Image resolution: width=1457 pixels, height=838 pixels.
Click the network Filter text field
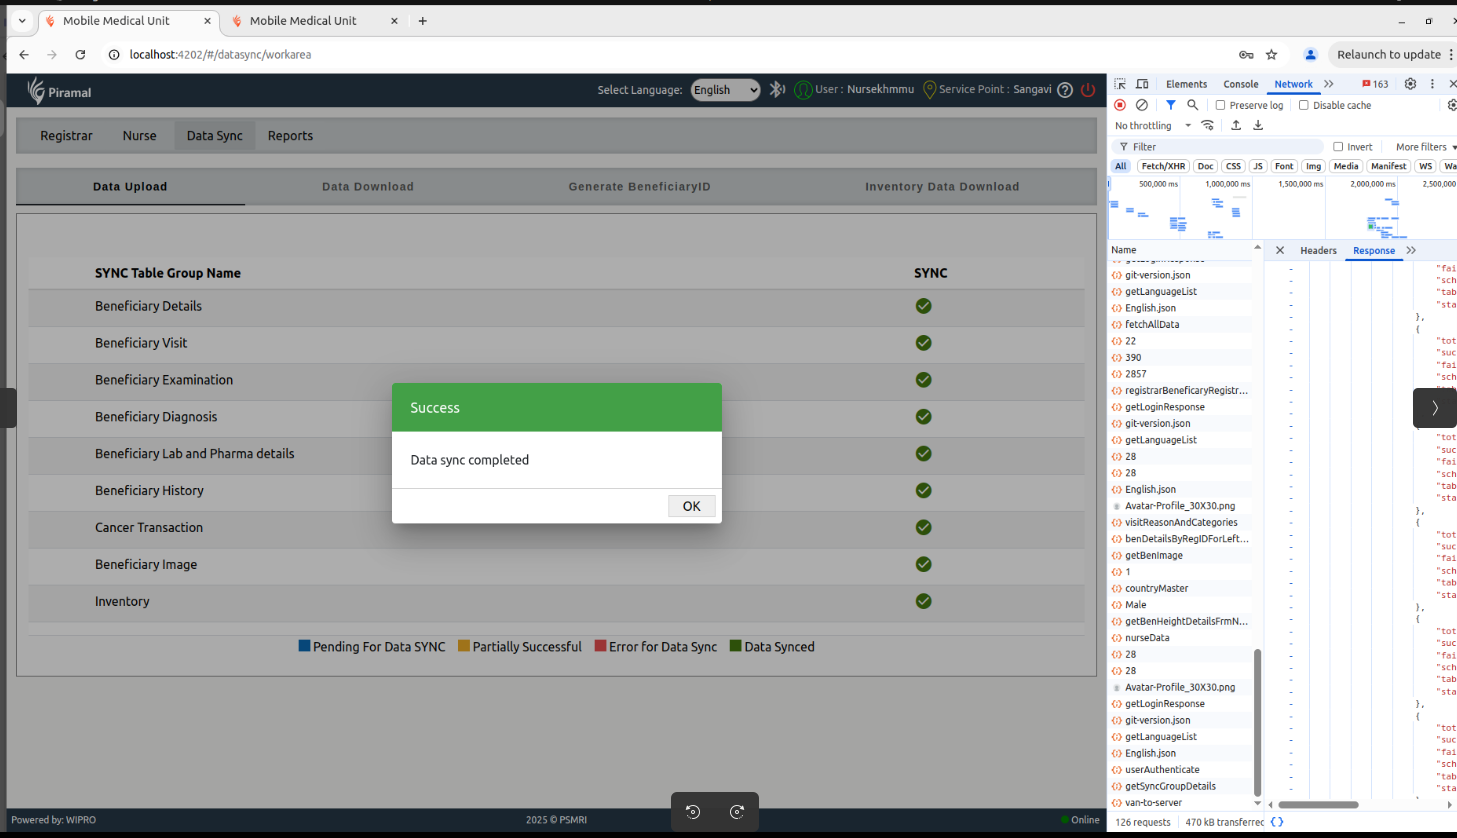point(1220,147)
